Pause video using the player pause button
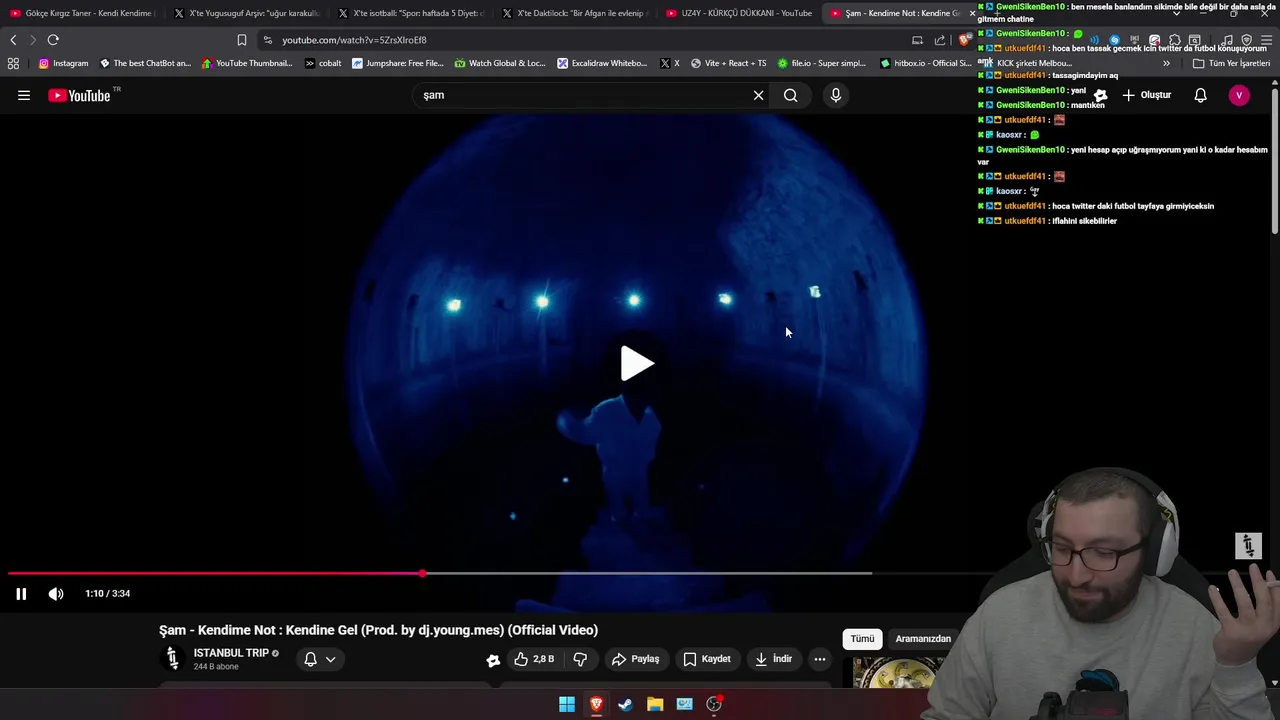 pyautogui.click(x=21, y=593)
